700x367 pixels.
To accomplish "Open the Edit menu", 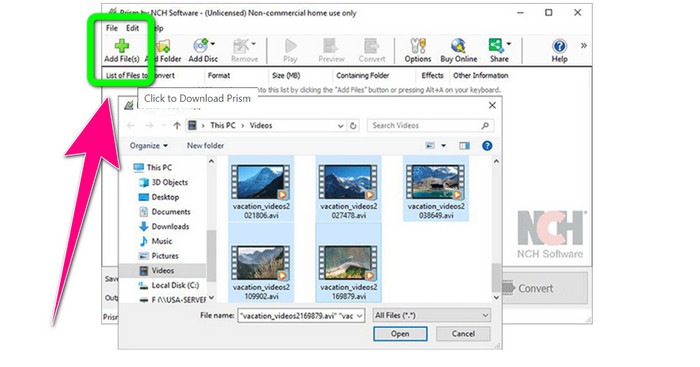I will (x=132, y=28).
